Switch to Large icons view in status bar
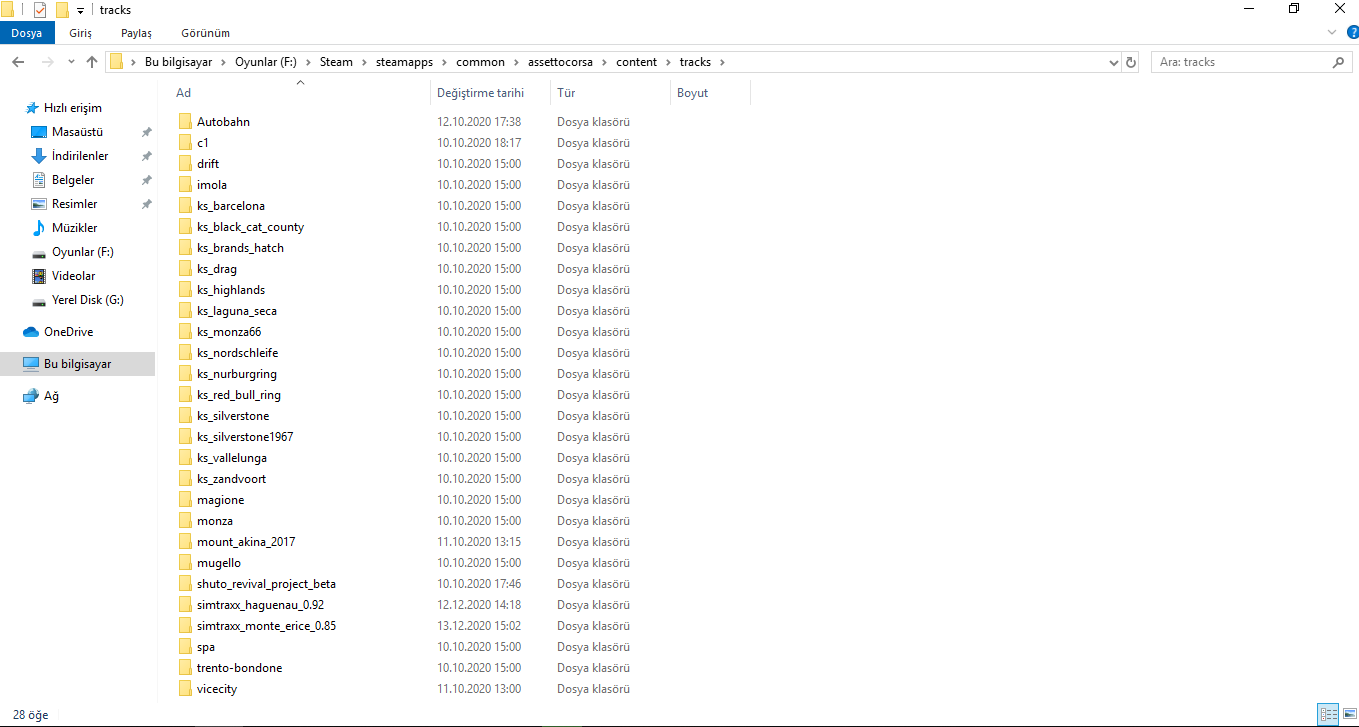This screenshot has width=1359, height=727. click(1348, 715)
